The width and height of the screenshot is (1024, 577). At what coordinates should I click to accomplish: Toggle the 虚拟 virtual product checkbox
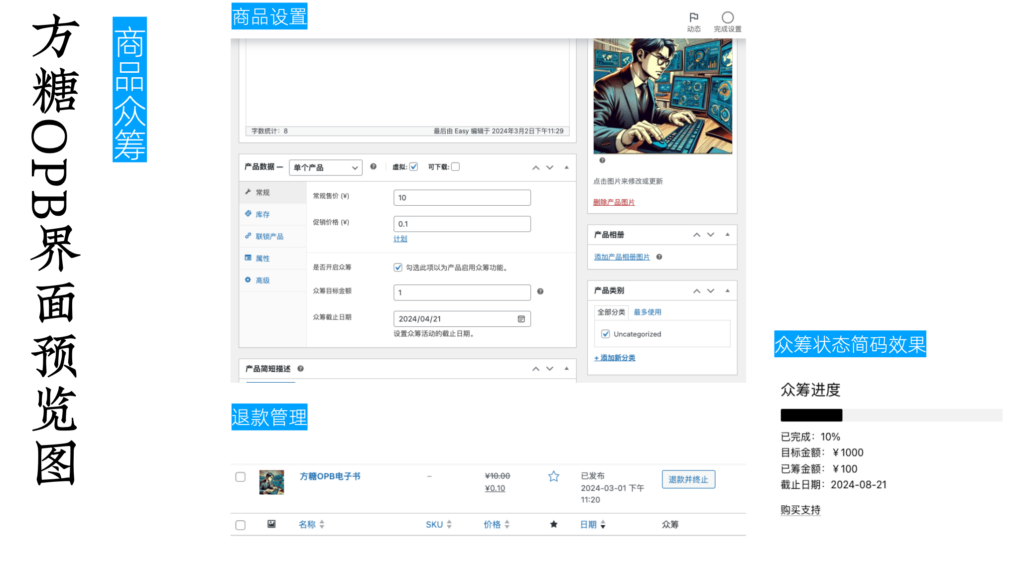[413, 167]
